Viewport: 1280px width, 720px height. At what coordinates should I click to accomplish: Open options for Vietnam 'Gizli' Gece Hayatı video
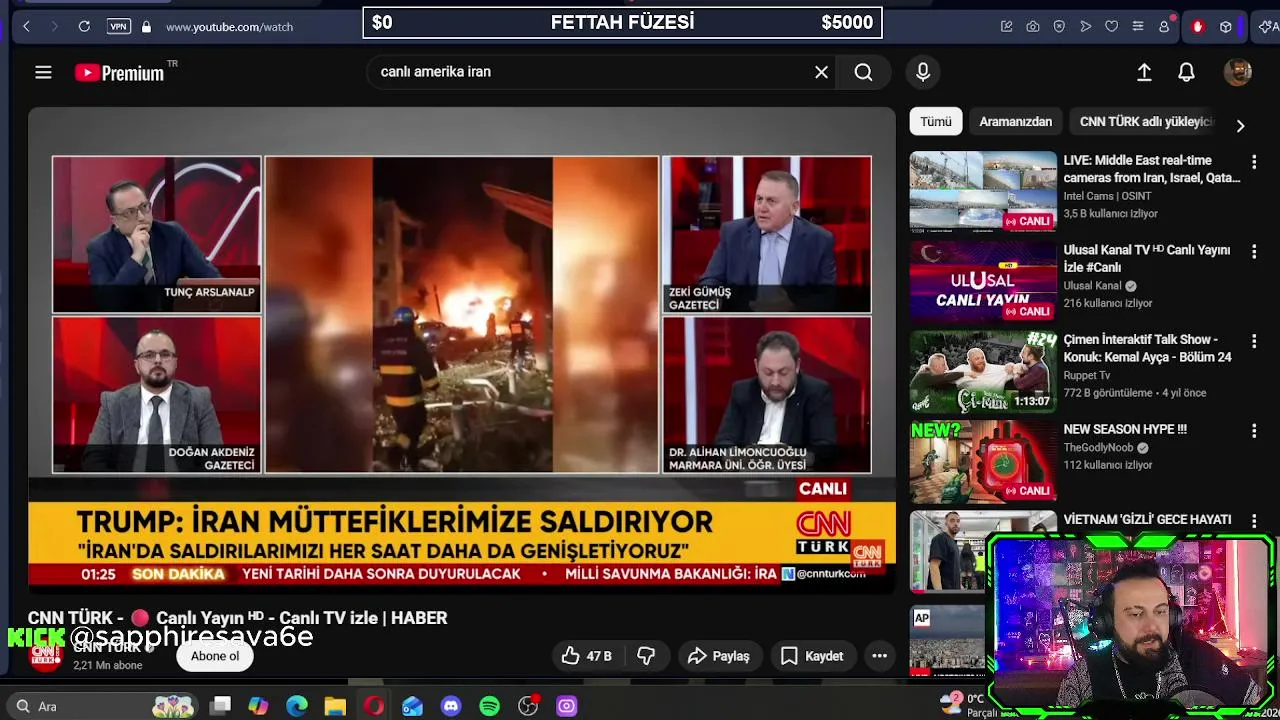point(1254,521)
